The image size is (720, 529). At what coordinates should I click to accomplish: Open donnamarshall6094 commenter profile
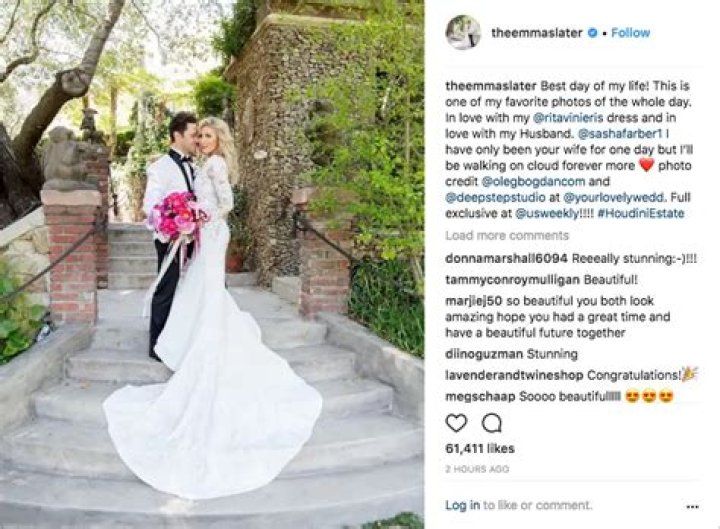pyautogui.click(x=506, y=259)
